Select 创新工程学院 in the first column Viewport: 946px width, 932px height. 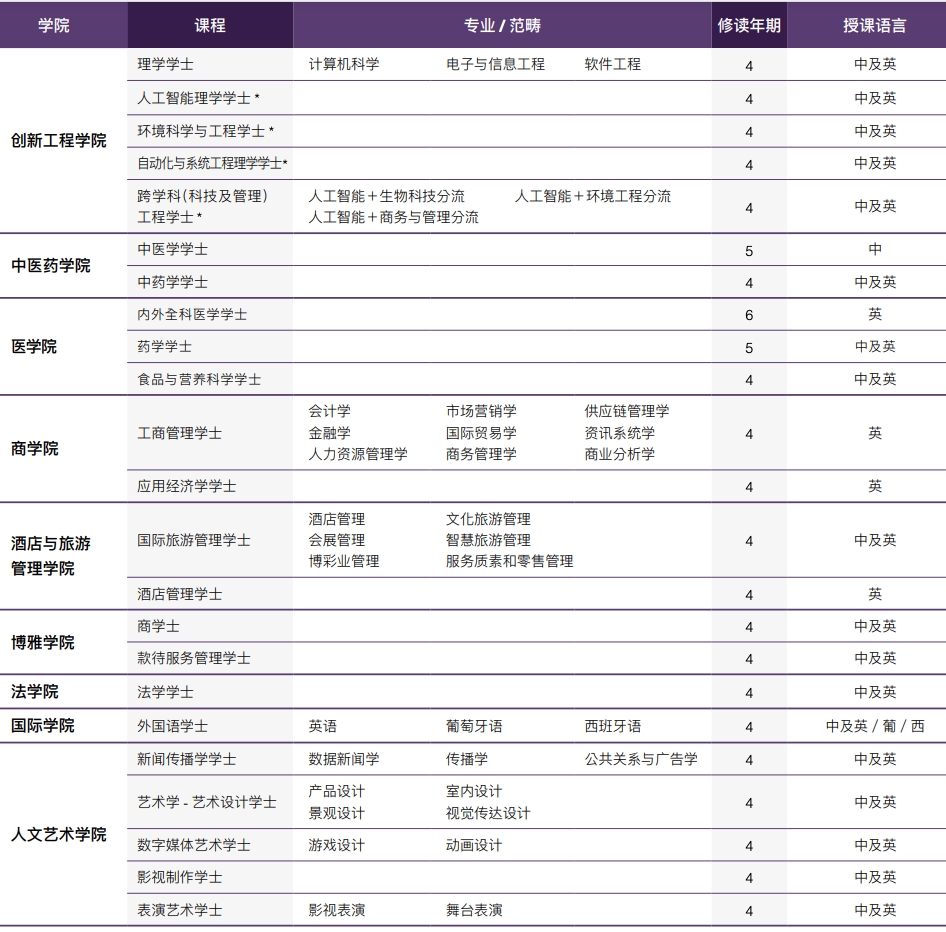point(60,140)
